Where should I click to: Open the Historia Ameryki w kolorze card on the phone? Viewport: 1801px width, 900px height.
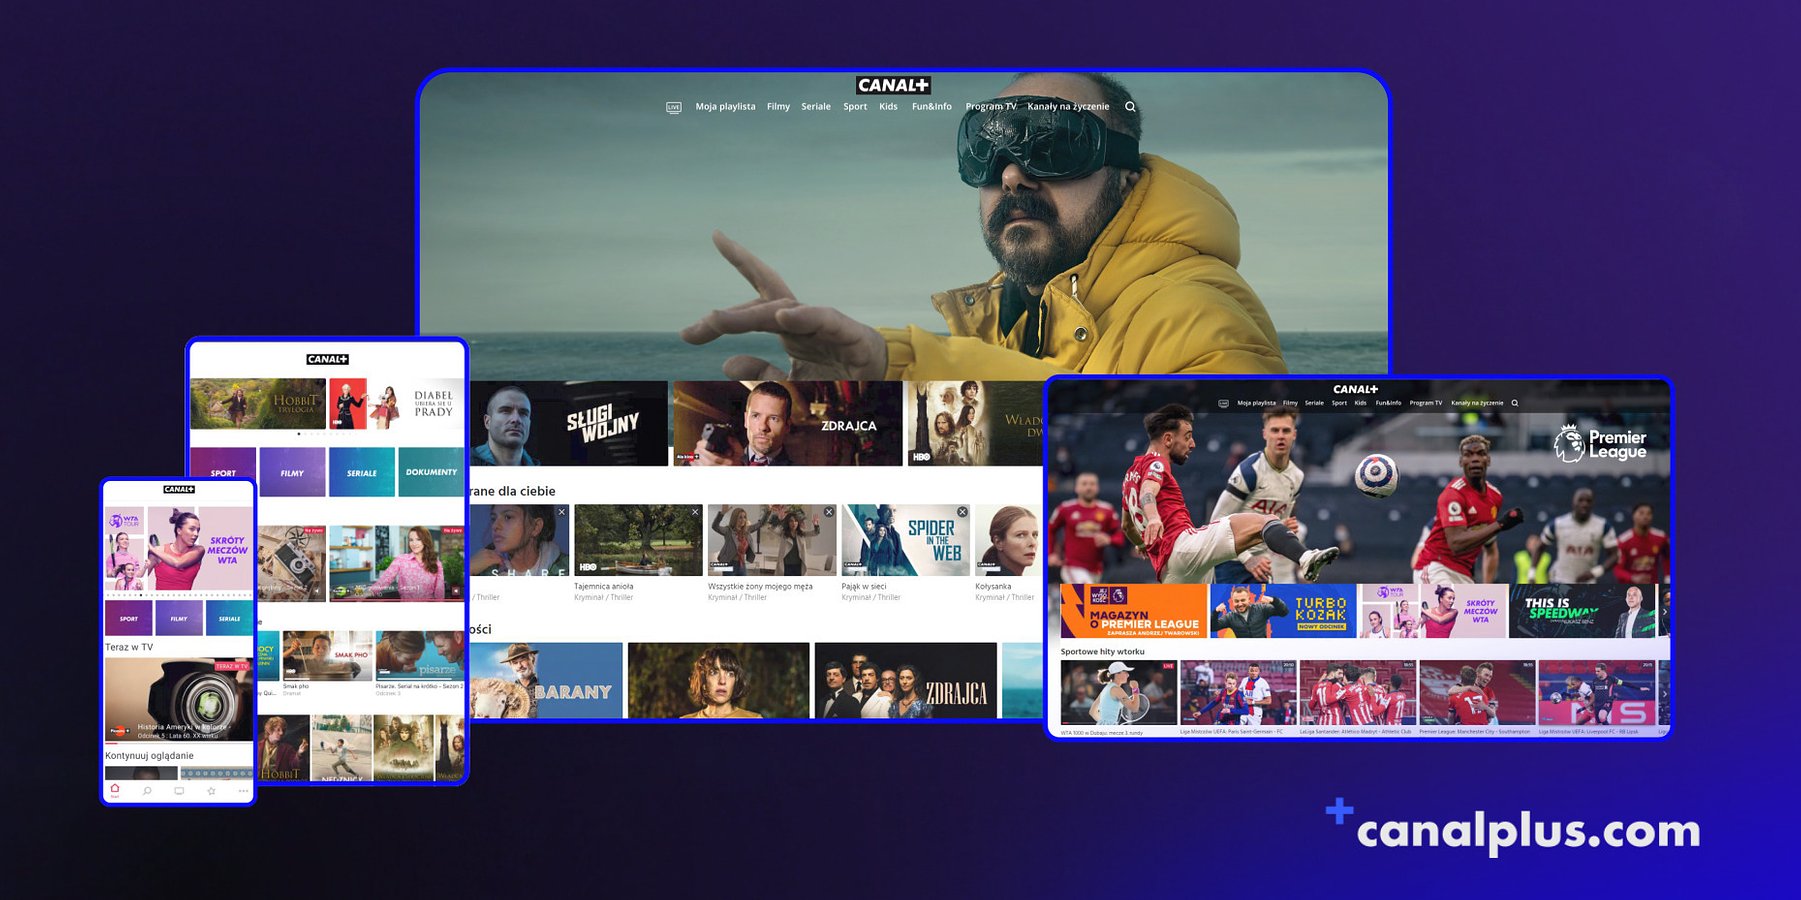click(x=179, y=699)
